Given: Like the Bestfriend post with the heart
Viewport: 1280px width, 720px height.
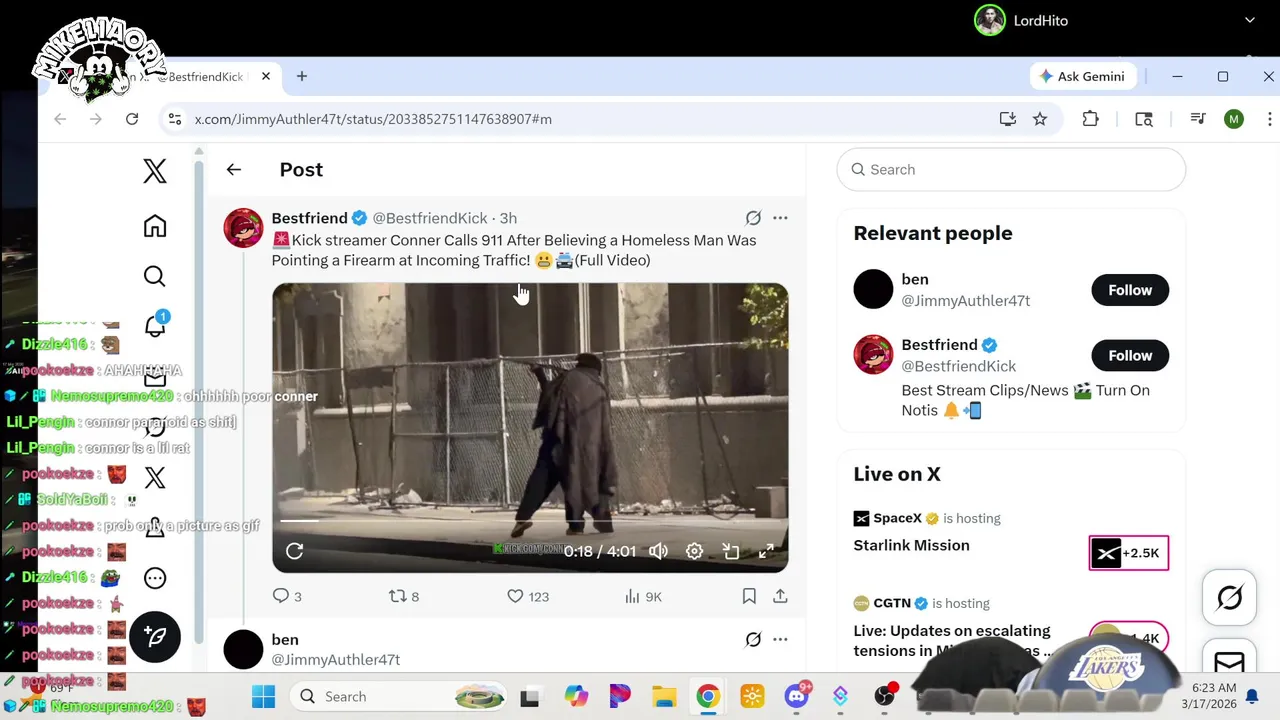Looking at the screenshot, I should (x=515, y=596).
